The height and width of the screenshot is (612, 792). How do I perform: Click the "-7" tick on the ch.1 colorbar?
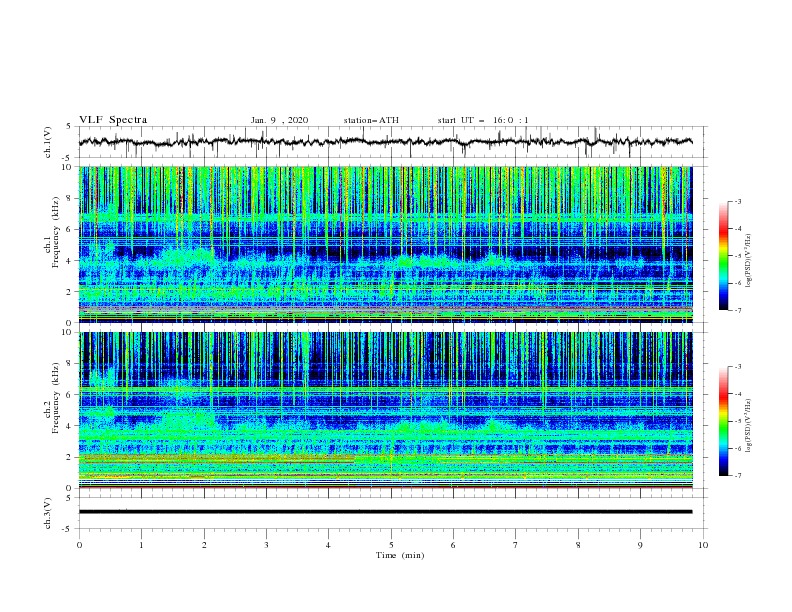tap(738, 310)
